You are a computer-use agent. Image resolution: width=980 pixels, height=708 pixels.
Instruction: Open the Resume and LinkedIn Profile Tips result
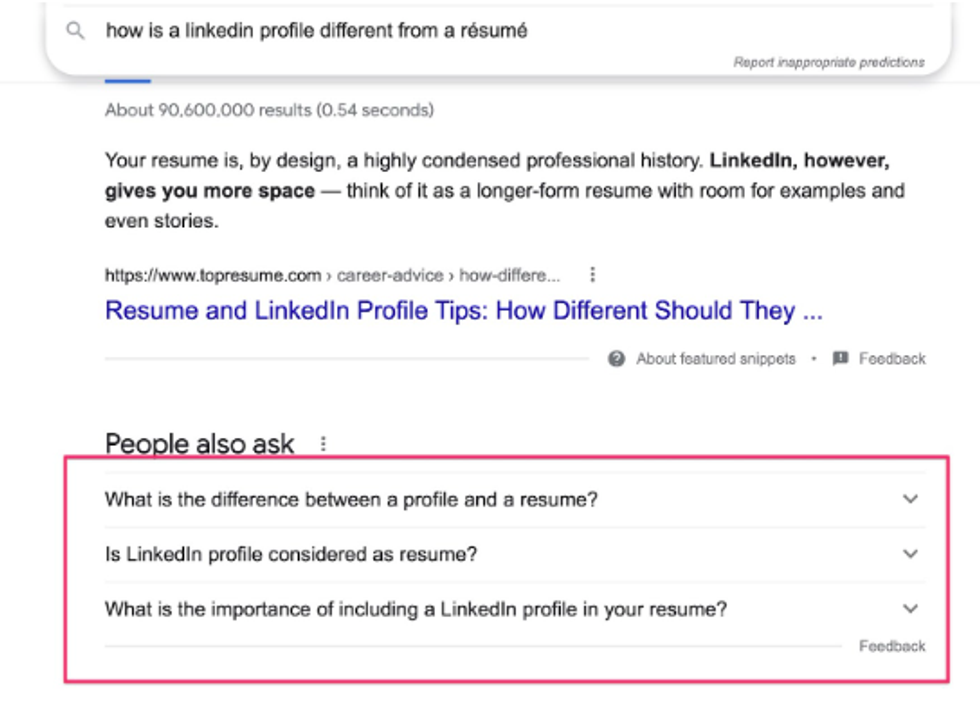click(463, 311)
